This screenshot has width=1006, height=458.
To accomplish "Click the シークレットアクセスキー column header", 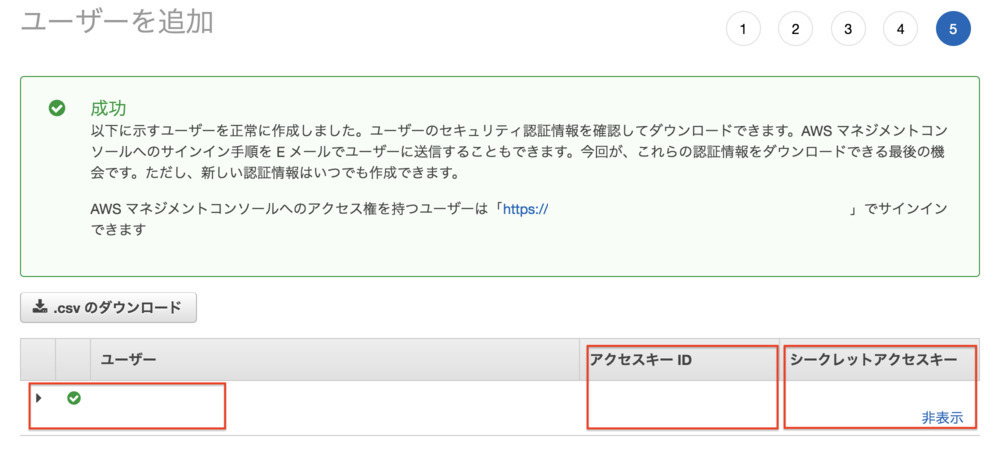I will click(x=873, y=359).
